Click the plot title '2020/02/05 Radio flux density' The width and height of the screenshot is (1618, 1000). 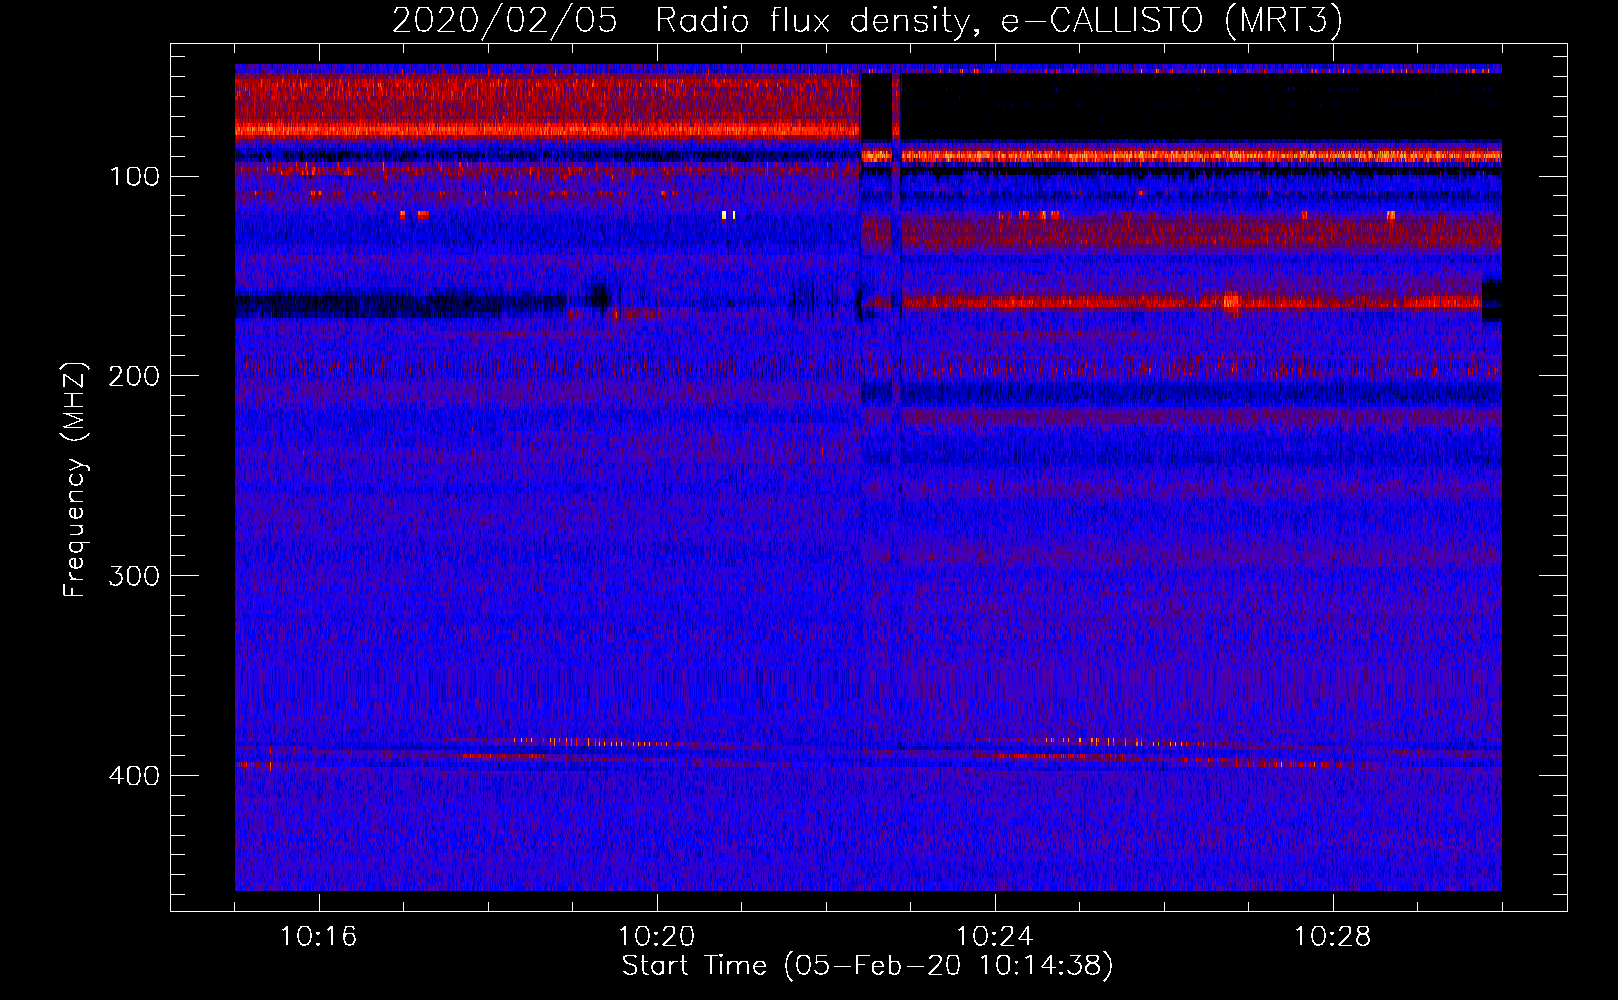(866, 21)
